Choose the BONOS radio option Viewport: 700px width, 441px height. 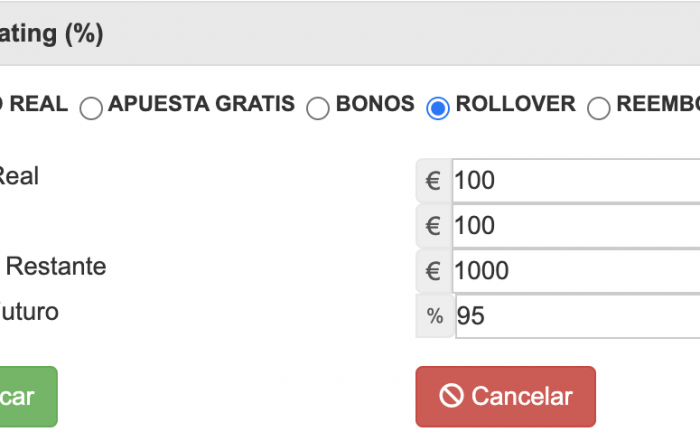click(x=318, y=108)
